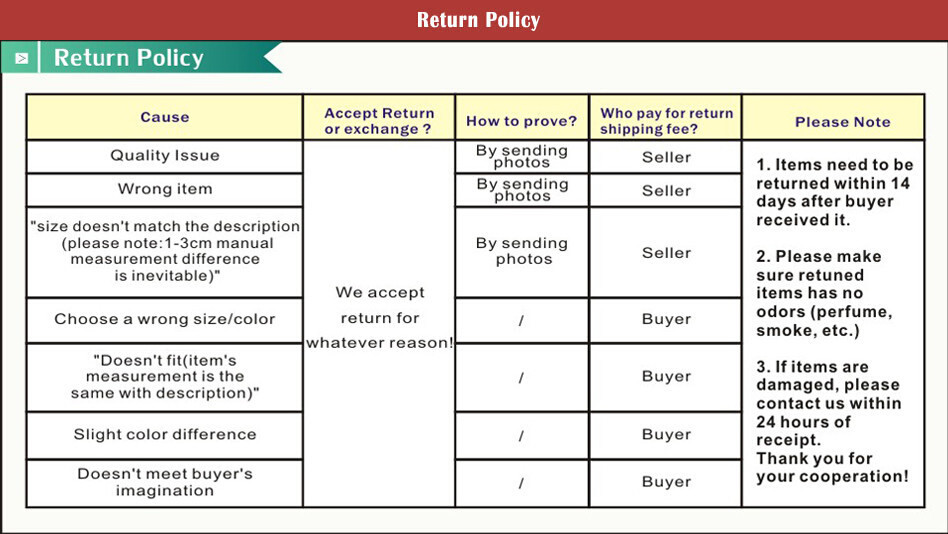Click We accept return for whatever reason text
The image size is (948, 534).
380,318
